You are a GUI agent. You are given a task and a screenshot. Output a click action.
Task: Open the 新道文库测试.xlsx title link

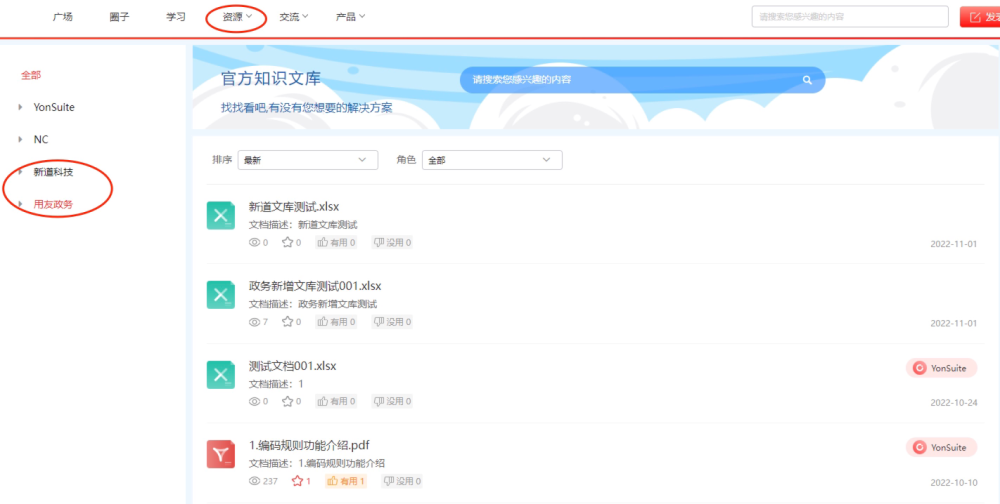pos(294,206)
